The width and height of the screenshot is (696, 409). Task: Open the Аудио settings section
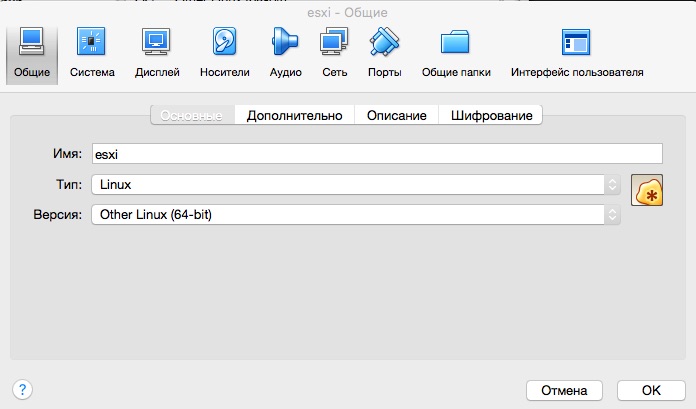[x=285, y=52]
